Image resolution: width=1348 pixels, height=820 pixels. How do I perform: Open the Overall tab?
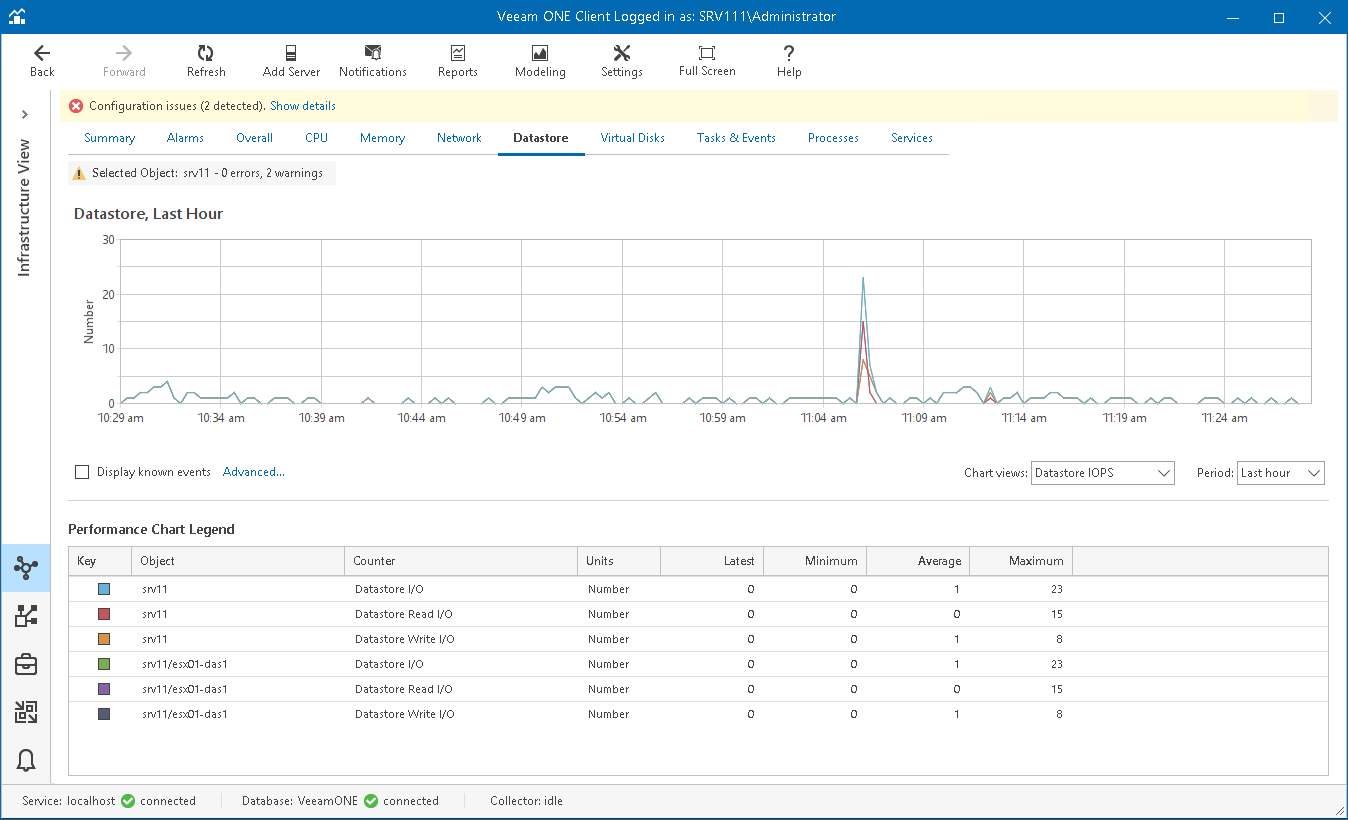pos(254,138)
